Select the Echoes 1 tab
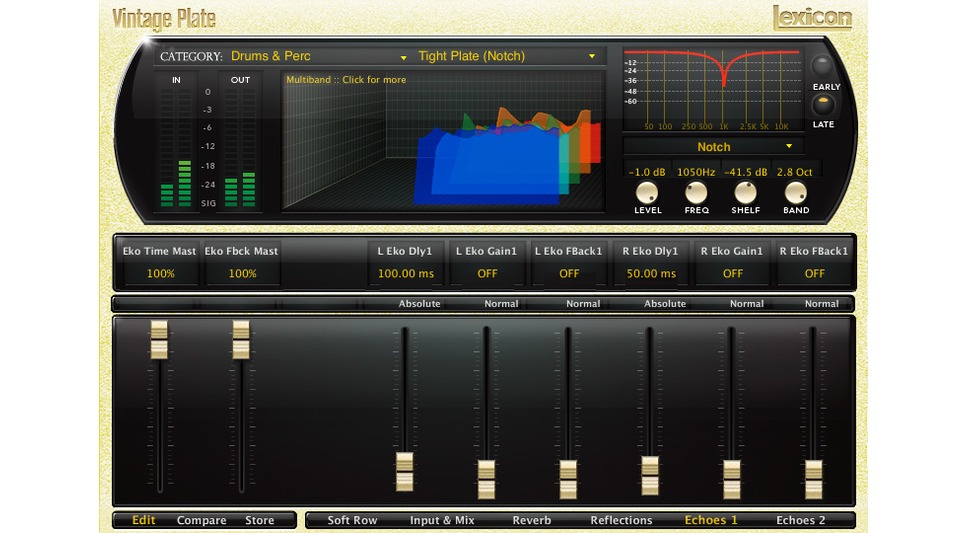Image resolution: width=967 pixels, height=533 pixels. (x=711, y=520)
